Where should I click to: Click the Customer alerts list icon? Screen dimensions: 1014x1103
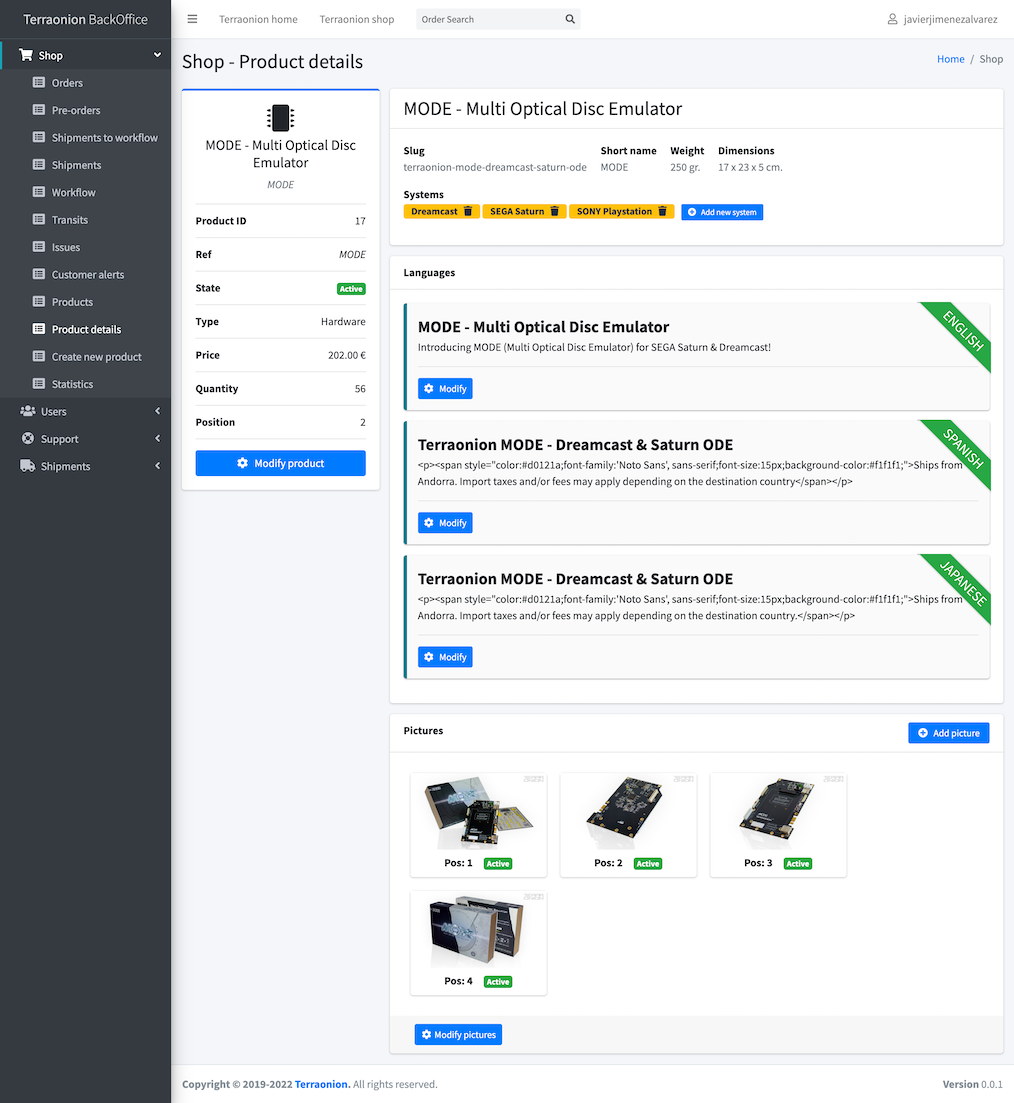[x=39, y=274]
